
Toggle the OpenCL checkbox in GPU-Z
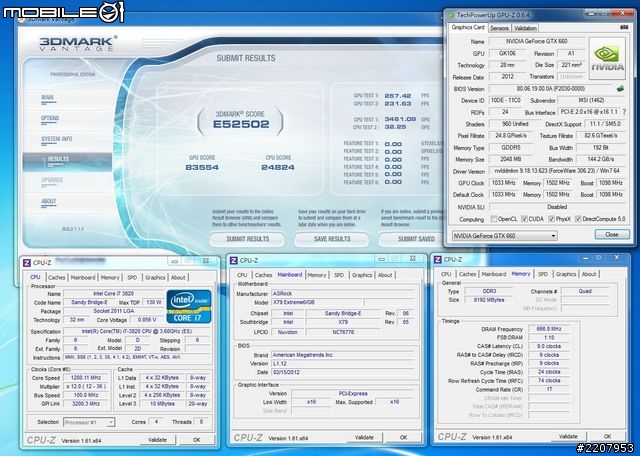(494, 219)
